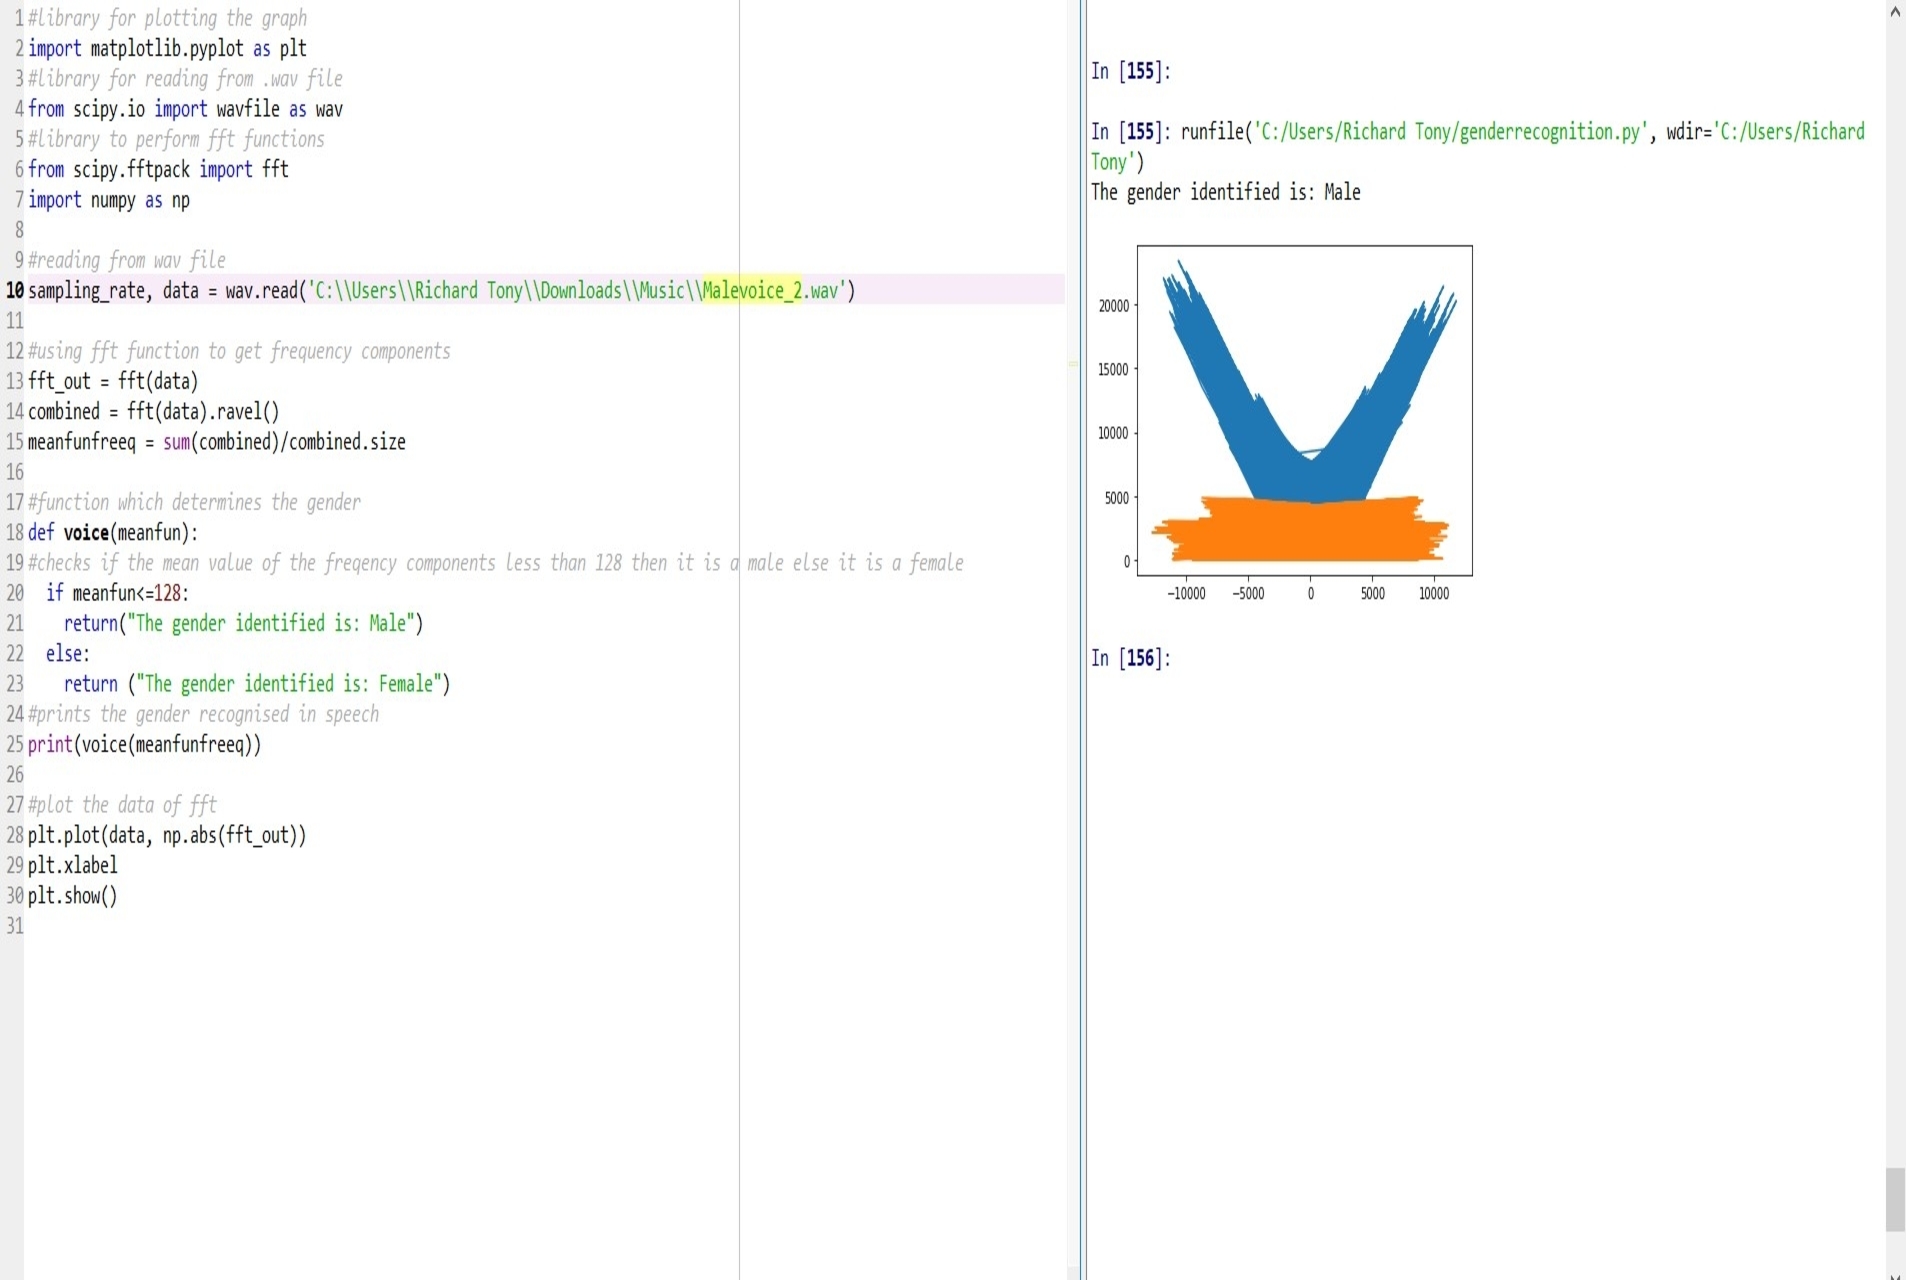The height and width of the screenshot is (1280, 1906).
Task: Click the runfile command text in console
Action: pyautogui.click(x=1478, y=146)
